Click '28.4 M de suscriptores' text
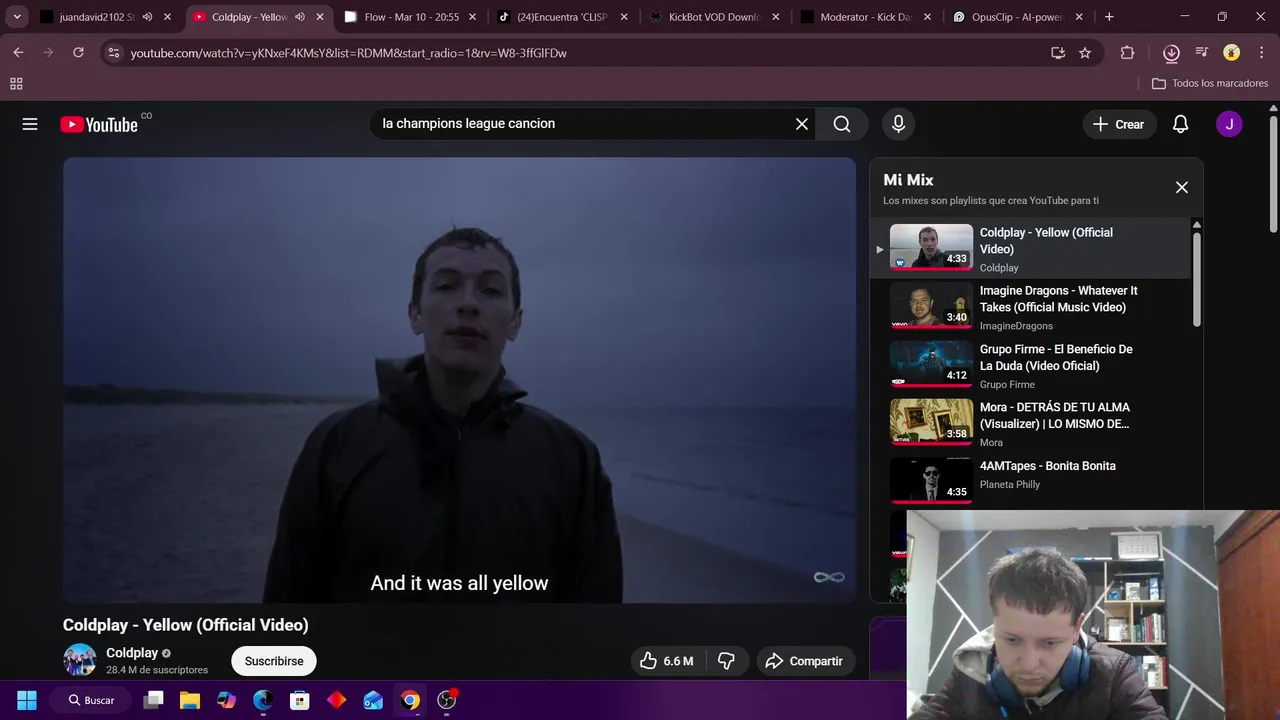1280x720 pixels. pyautogui.click(x=157, y=670)
